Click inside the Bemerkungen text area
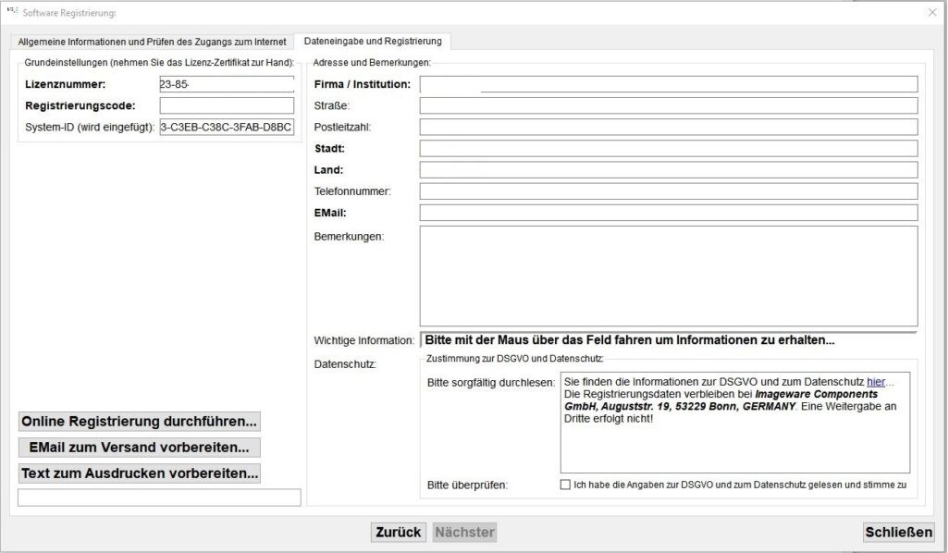 [669, 276]
